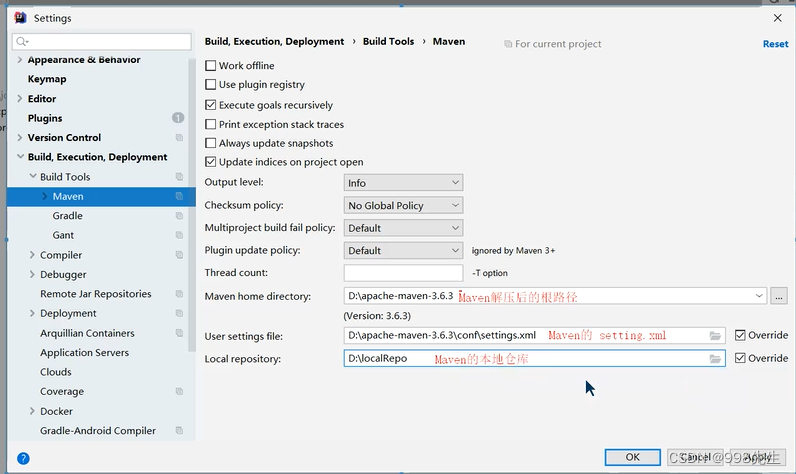796x474 pixels.
Task: Click the project-level icon beside Build Tools
Action: click(x=179, y=177)
